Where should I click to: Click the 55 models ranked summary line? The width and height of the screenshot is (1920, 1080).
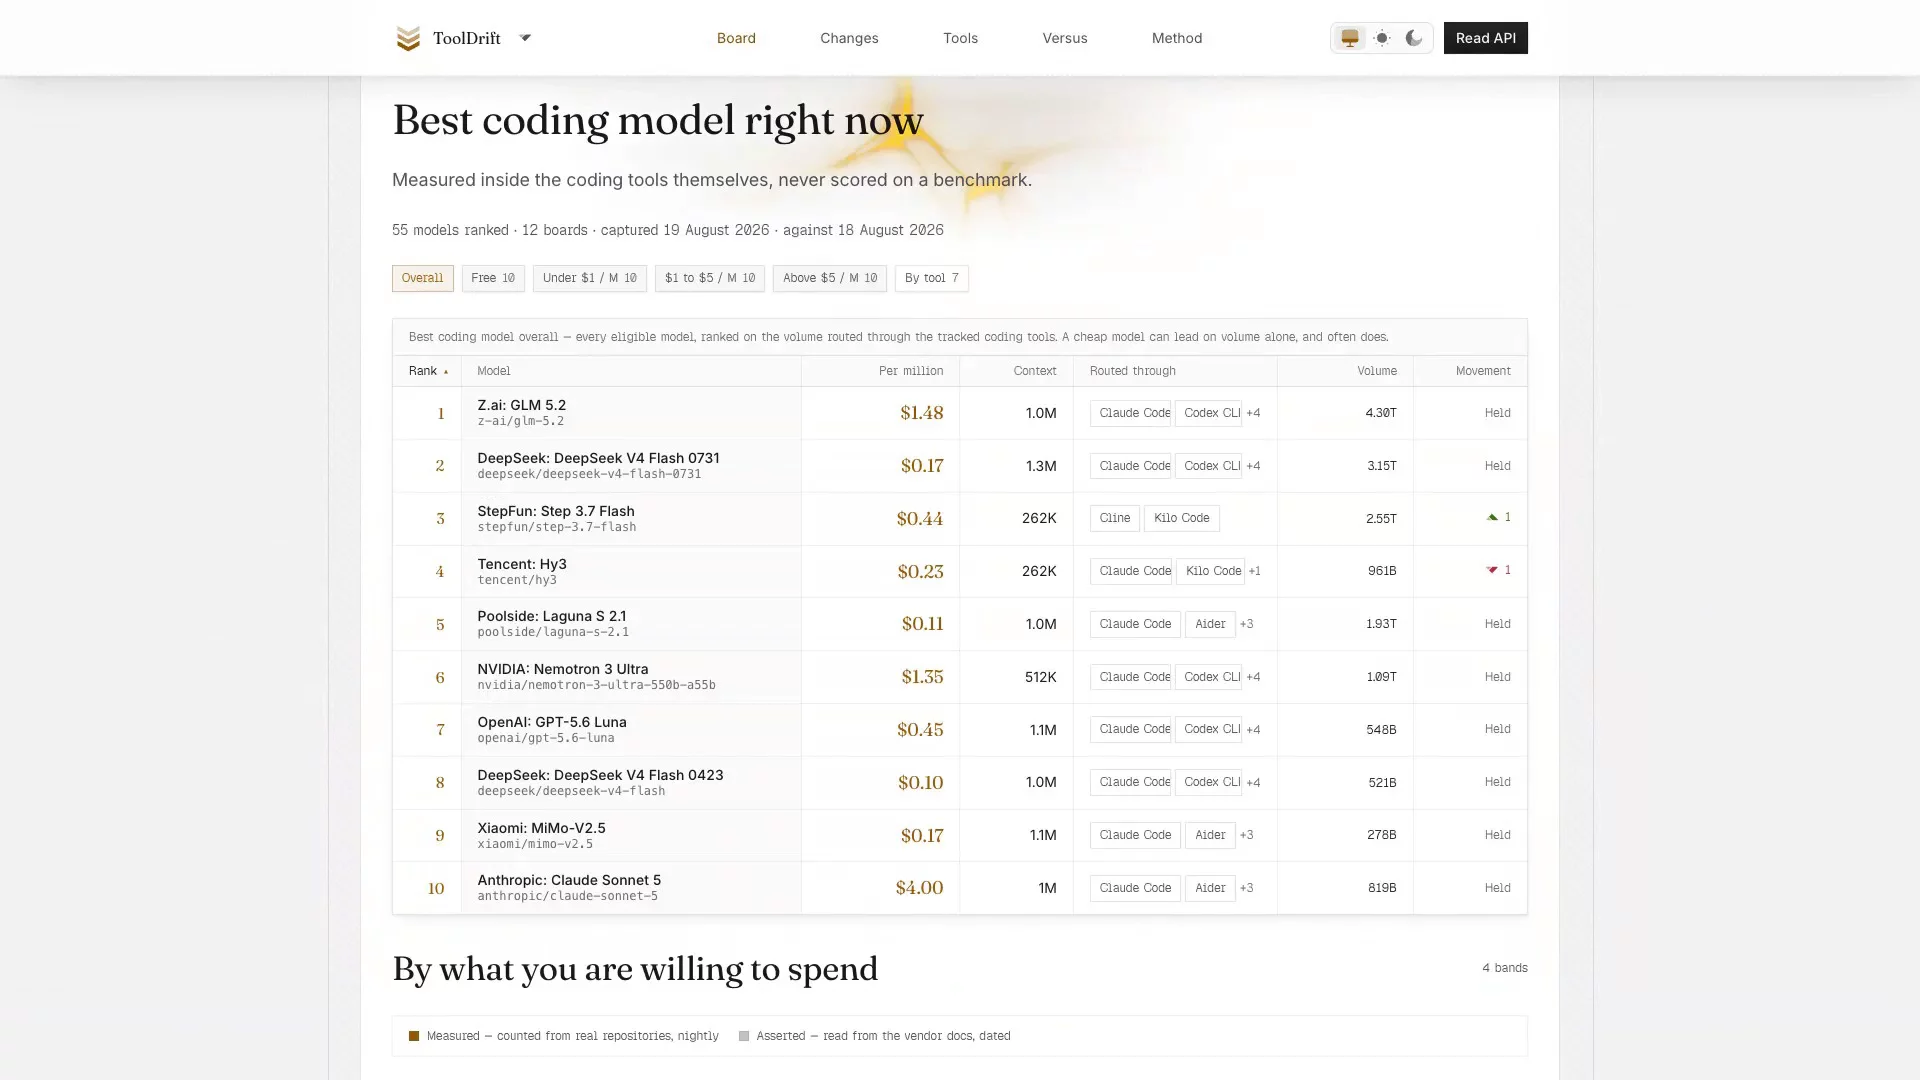tap(668, 230)
